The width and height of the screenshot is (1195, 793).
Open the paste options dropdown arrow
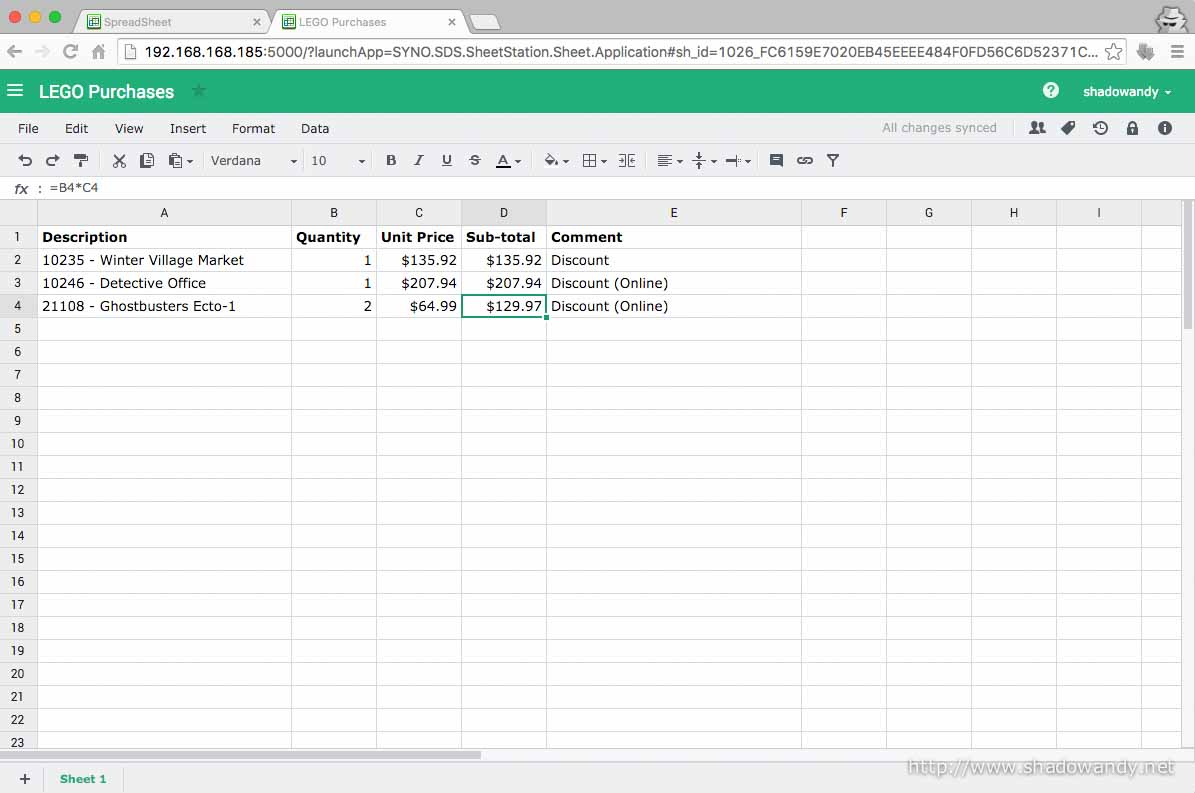click(x=190, y=161)
